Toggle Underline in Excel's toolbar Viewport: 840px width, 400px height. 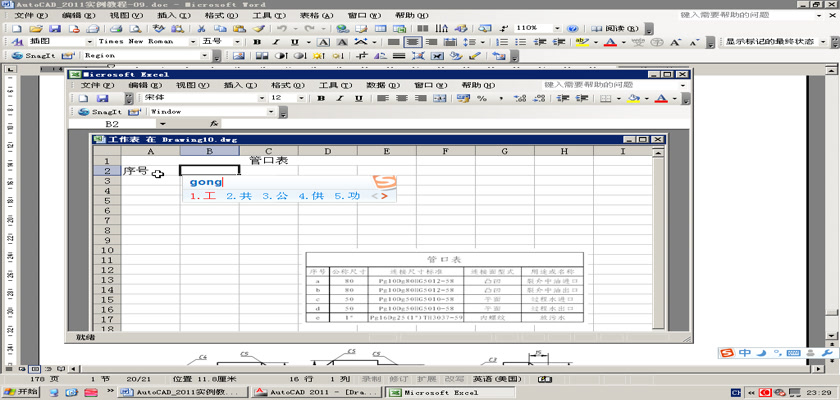click(x=359, y=99)
